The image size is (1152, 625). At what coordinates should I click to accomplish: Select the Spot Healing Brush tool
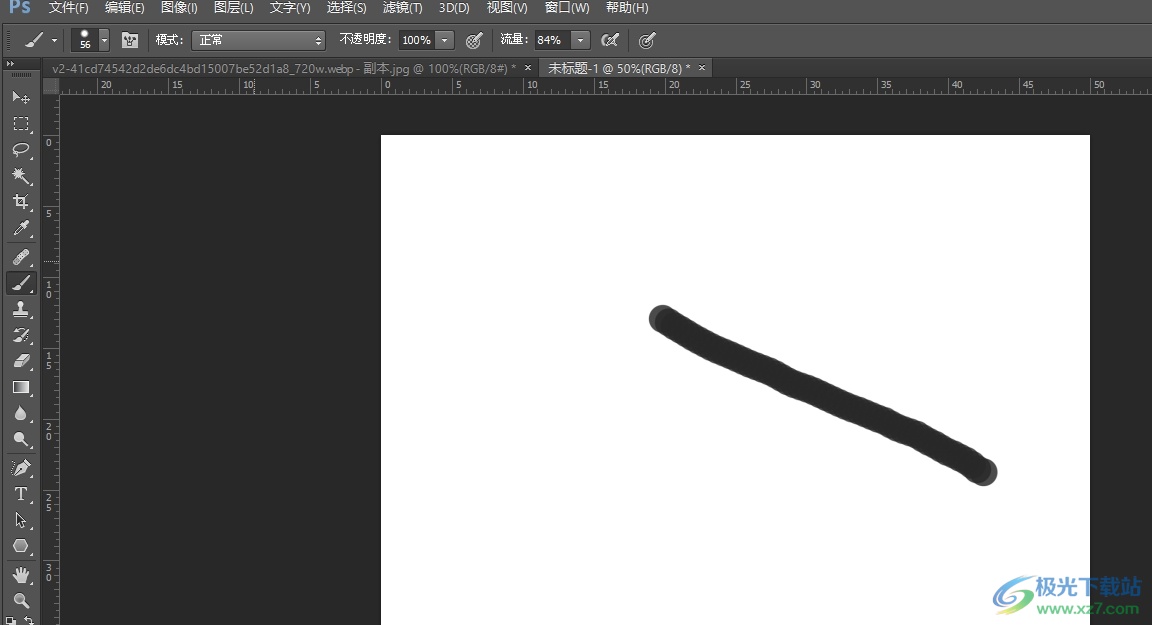21,256
